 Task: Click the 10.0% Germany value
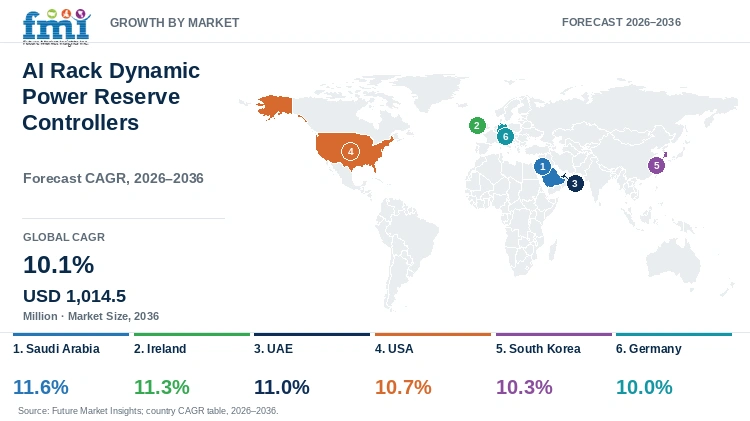[644, 387]
